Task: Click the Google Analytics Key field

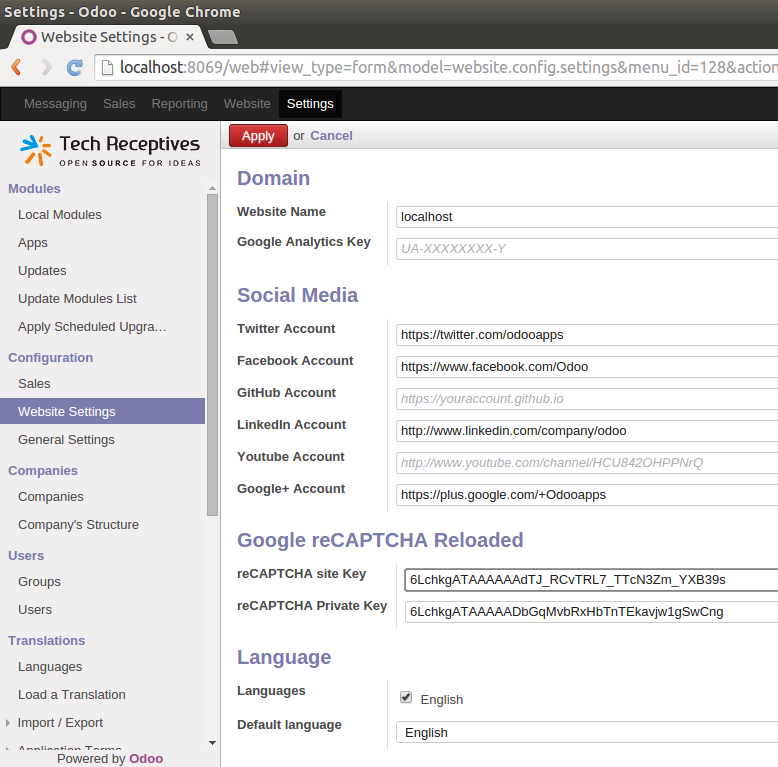Action: (x=586, y=248)
